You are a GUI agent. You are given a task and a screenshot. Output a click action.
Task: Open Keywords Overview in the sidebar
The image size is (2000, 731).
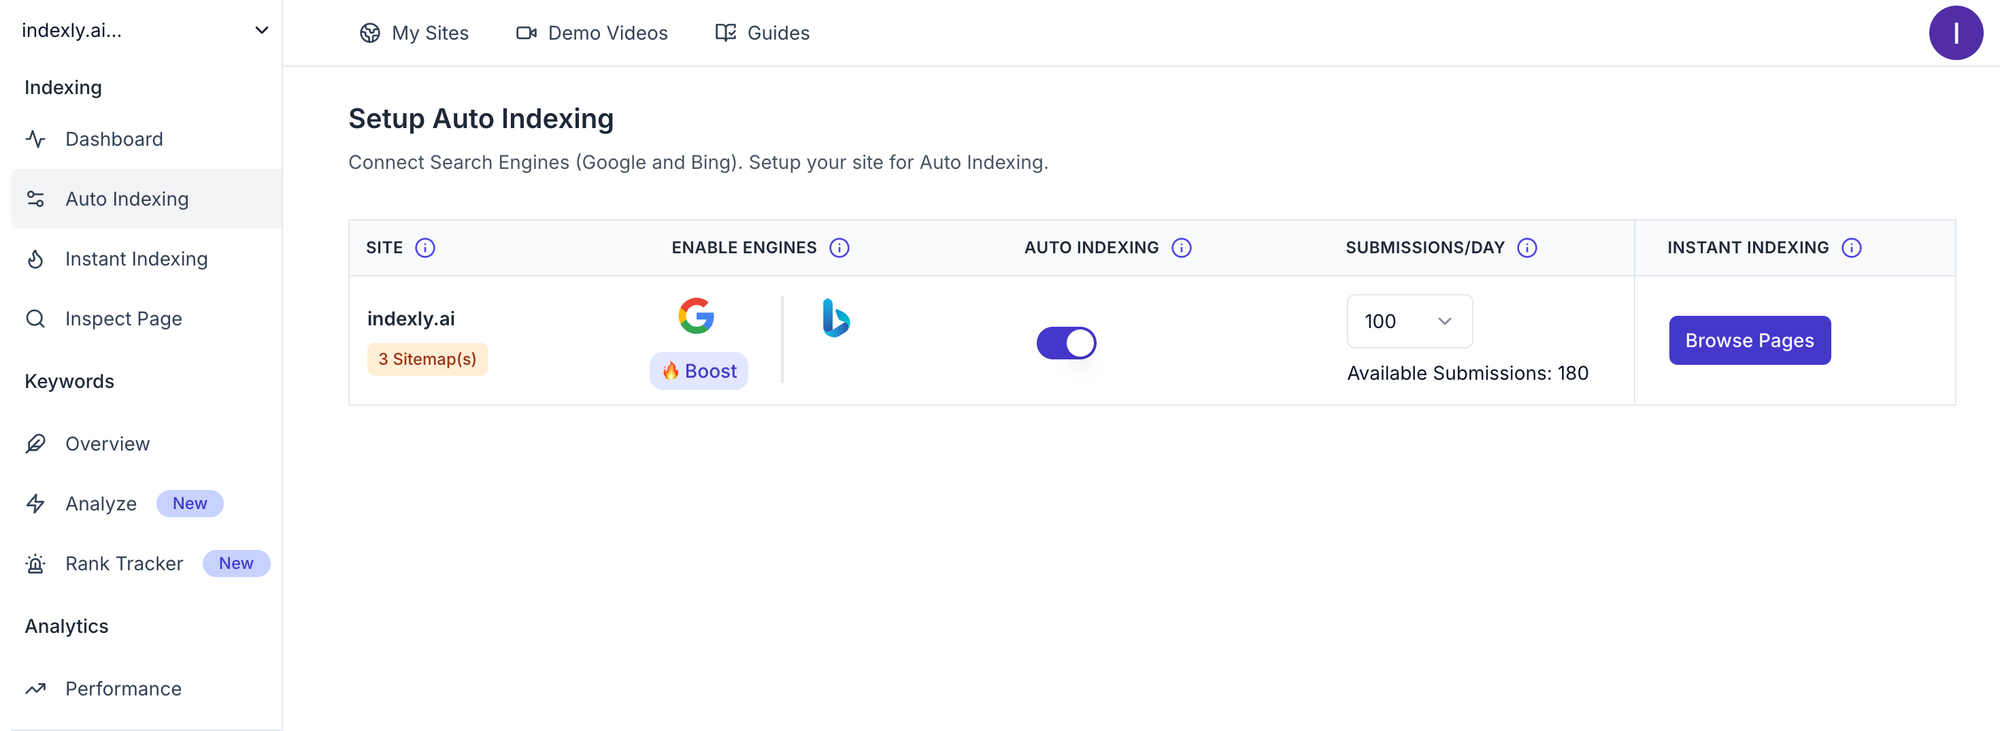pos(146,444)
